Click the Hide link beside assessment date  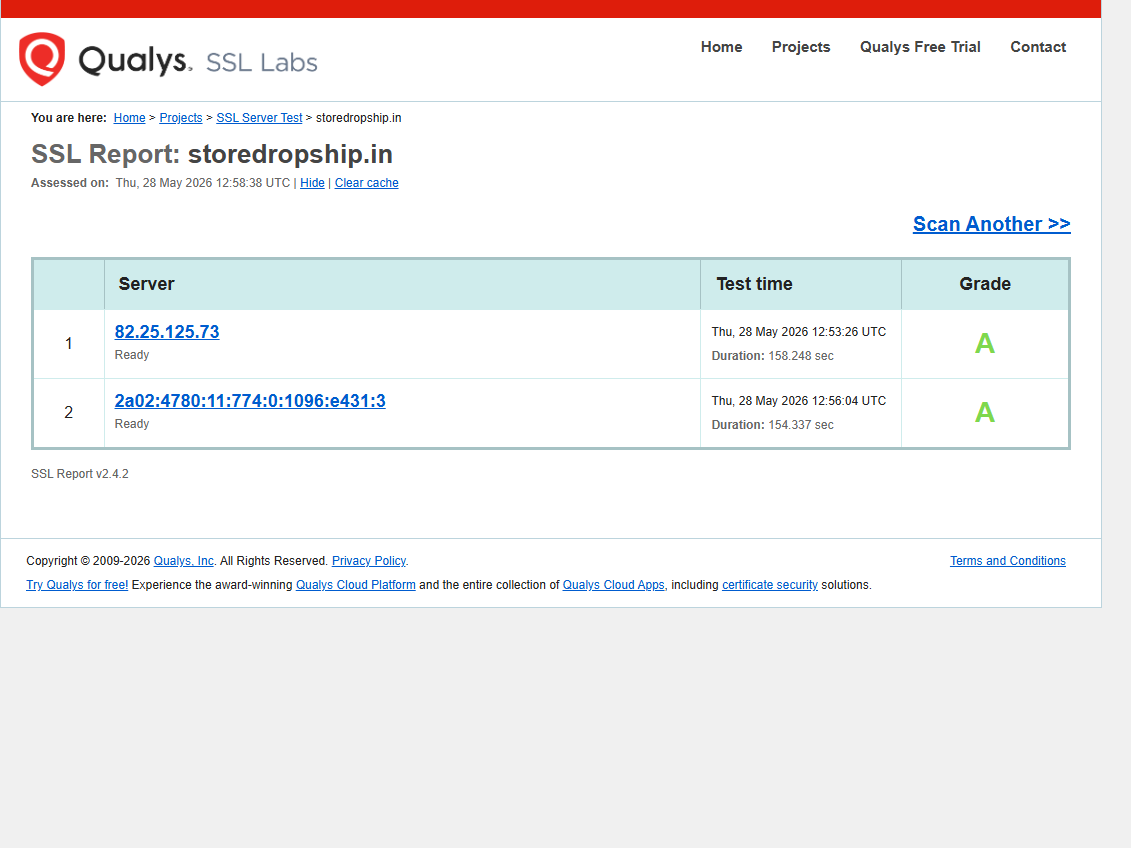pos(312,183)
